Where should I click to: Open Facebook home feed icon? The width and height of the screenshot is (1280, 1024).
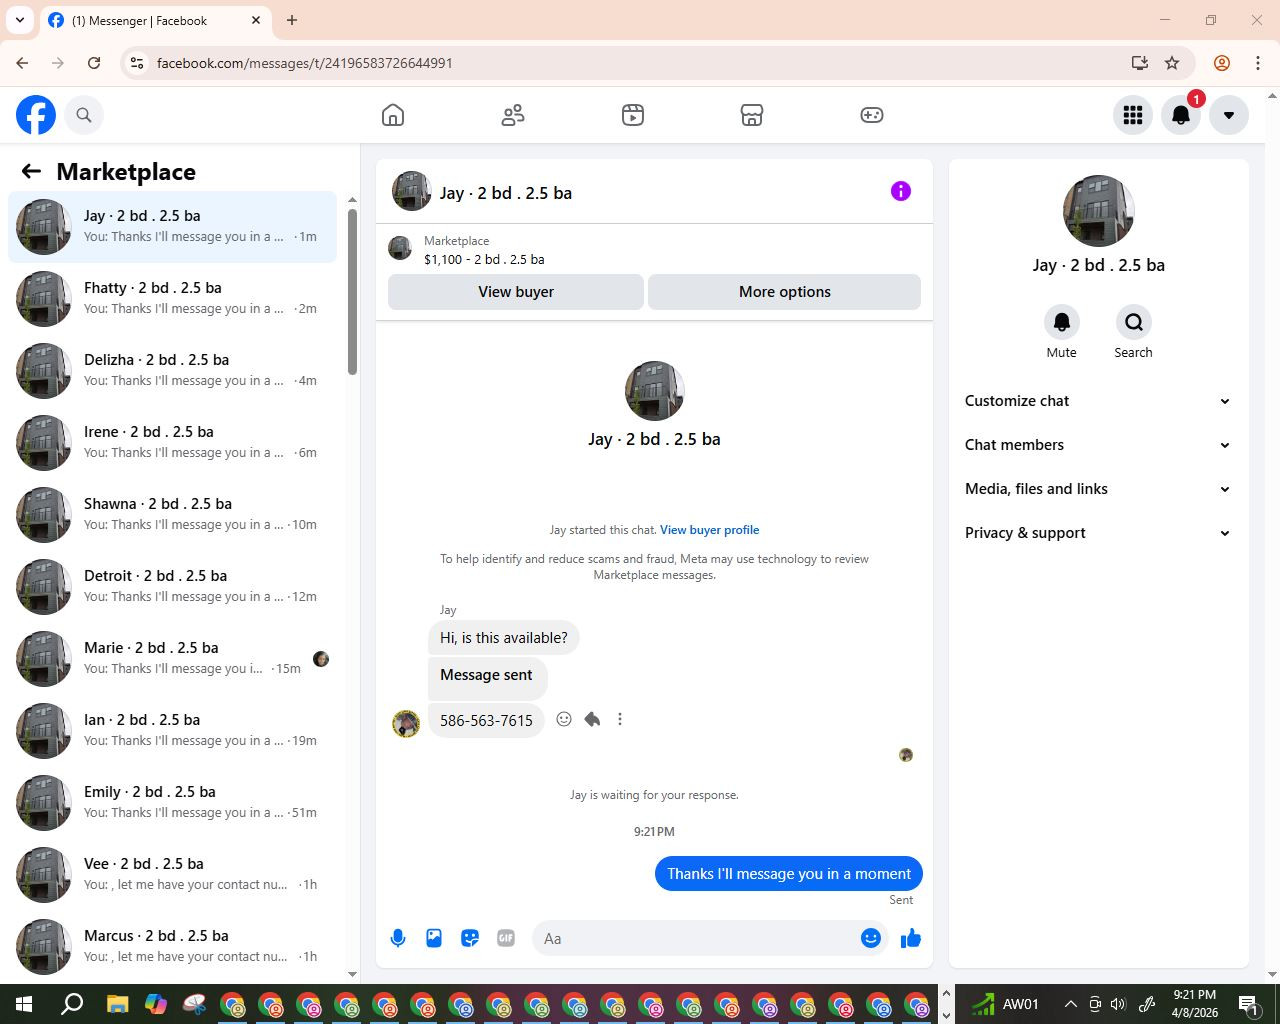(393, 115)
